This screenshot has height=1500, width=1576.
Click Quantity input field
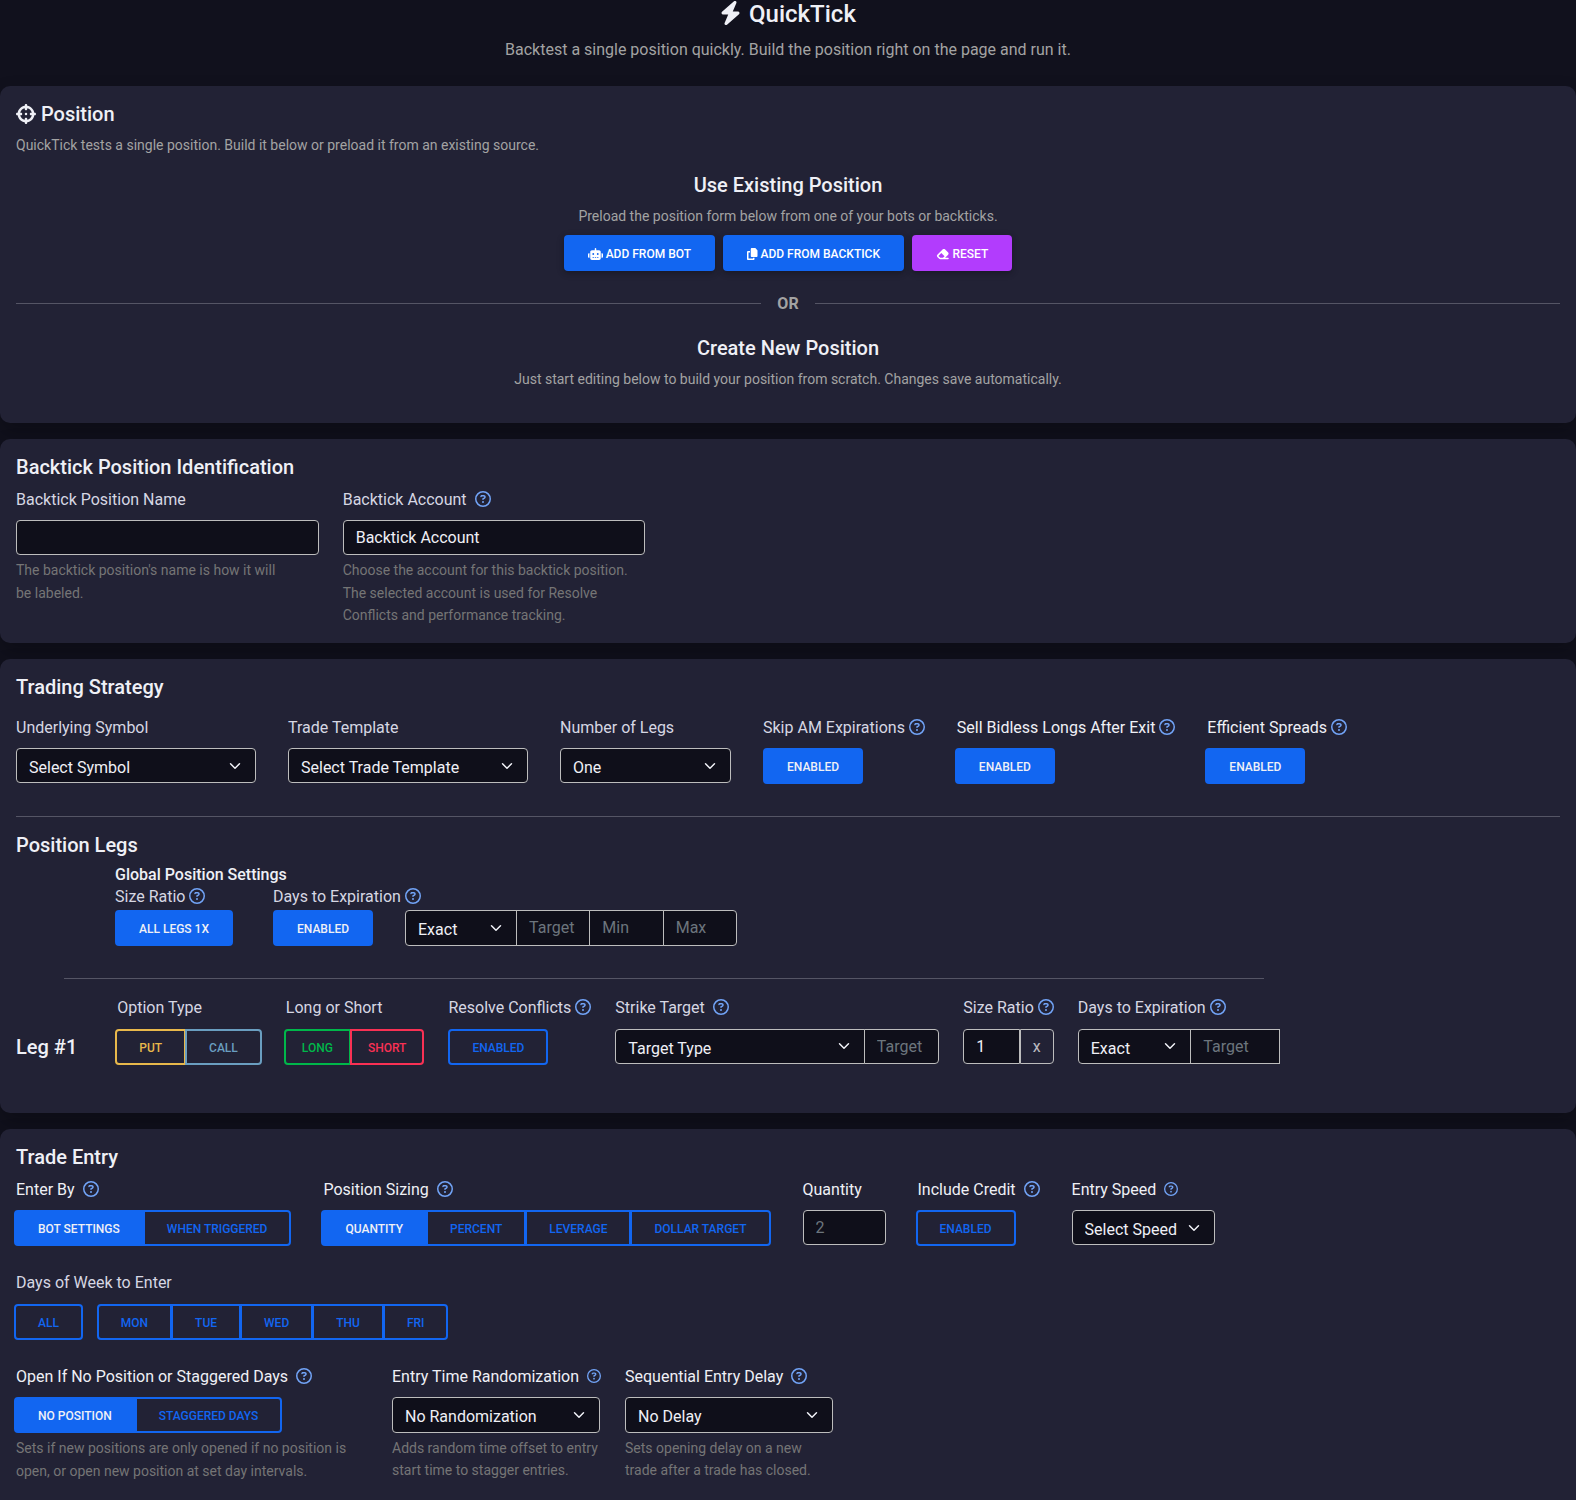point(844,1227)
